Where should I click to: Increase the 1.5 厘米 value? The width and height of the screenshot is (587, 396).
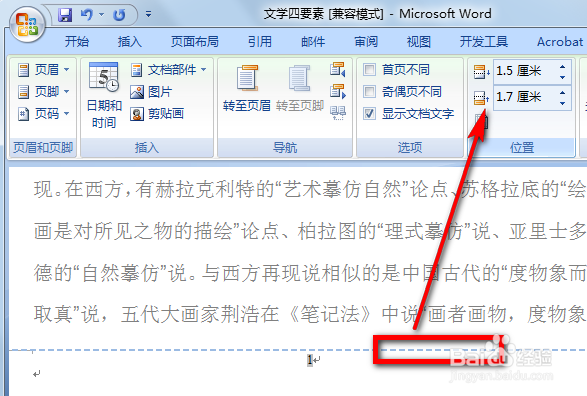tap(562, 66)
